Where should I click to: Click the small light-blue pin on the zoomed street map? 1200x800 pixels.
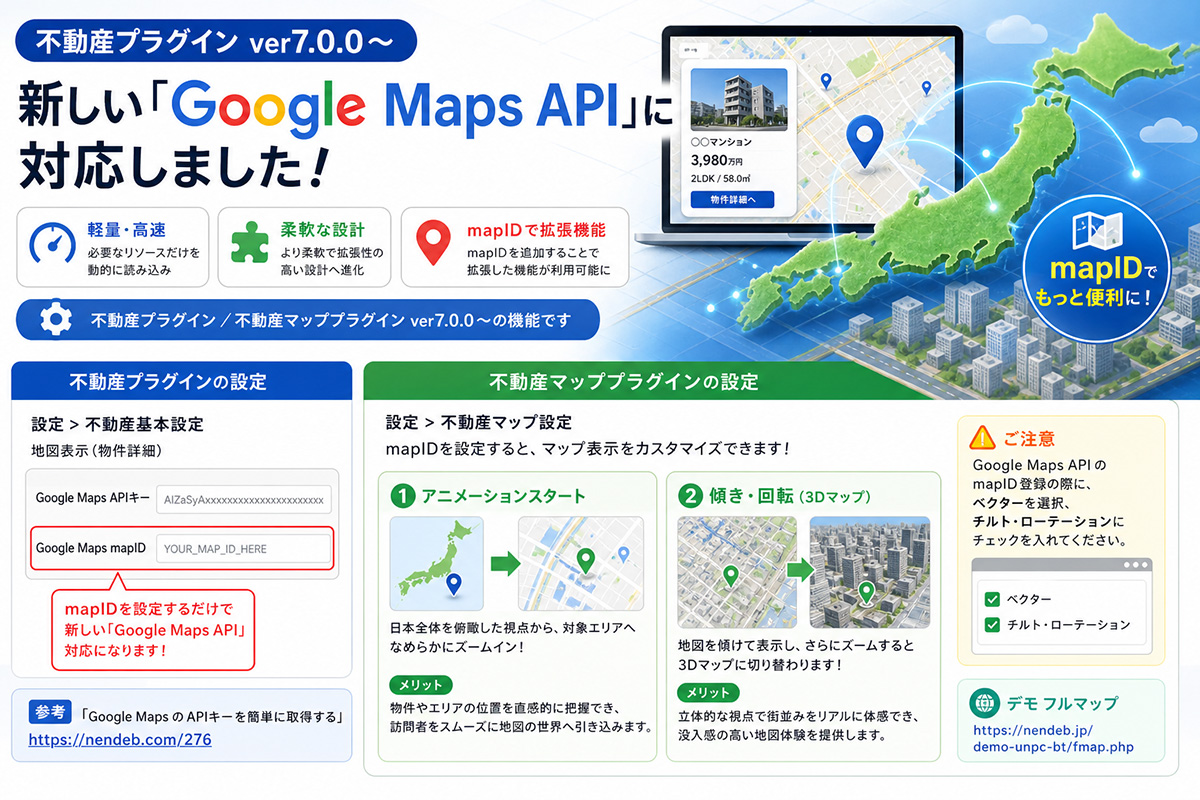624,553
